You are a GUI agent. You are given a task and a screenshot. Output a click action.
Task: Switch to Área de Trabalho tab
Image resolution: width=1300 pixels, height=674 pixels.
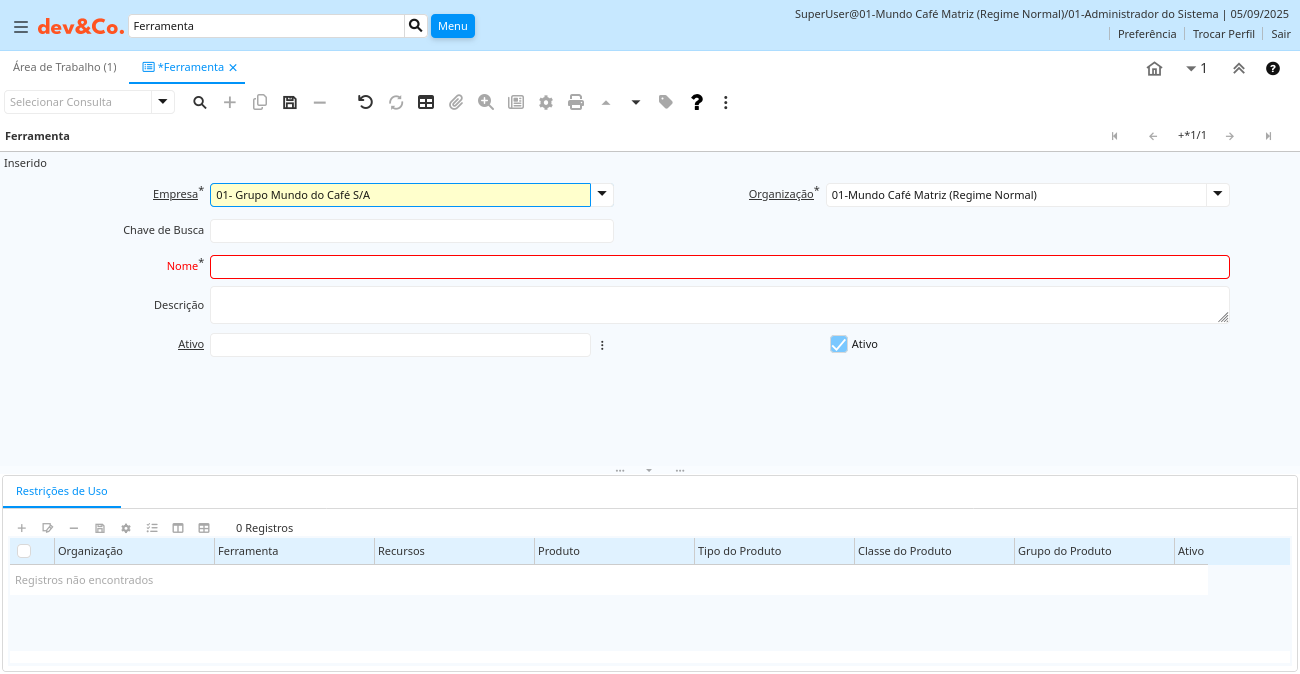pyautogui.click(x=64, y=67)
